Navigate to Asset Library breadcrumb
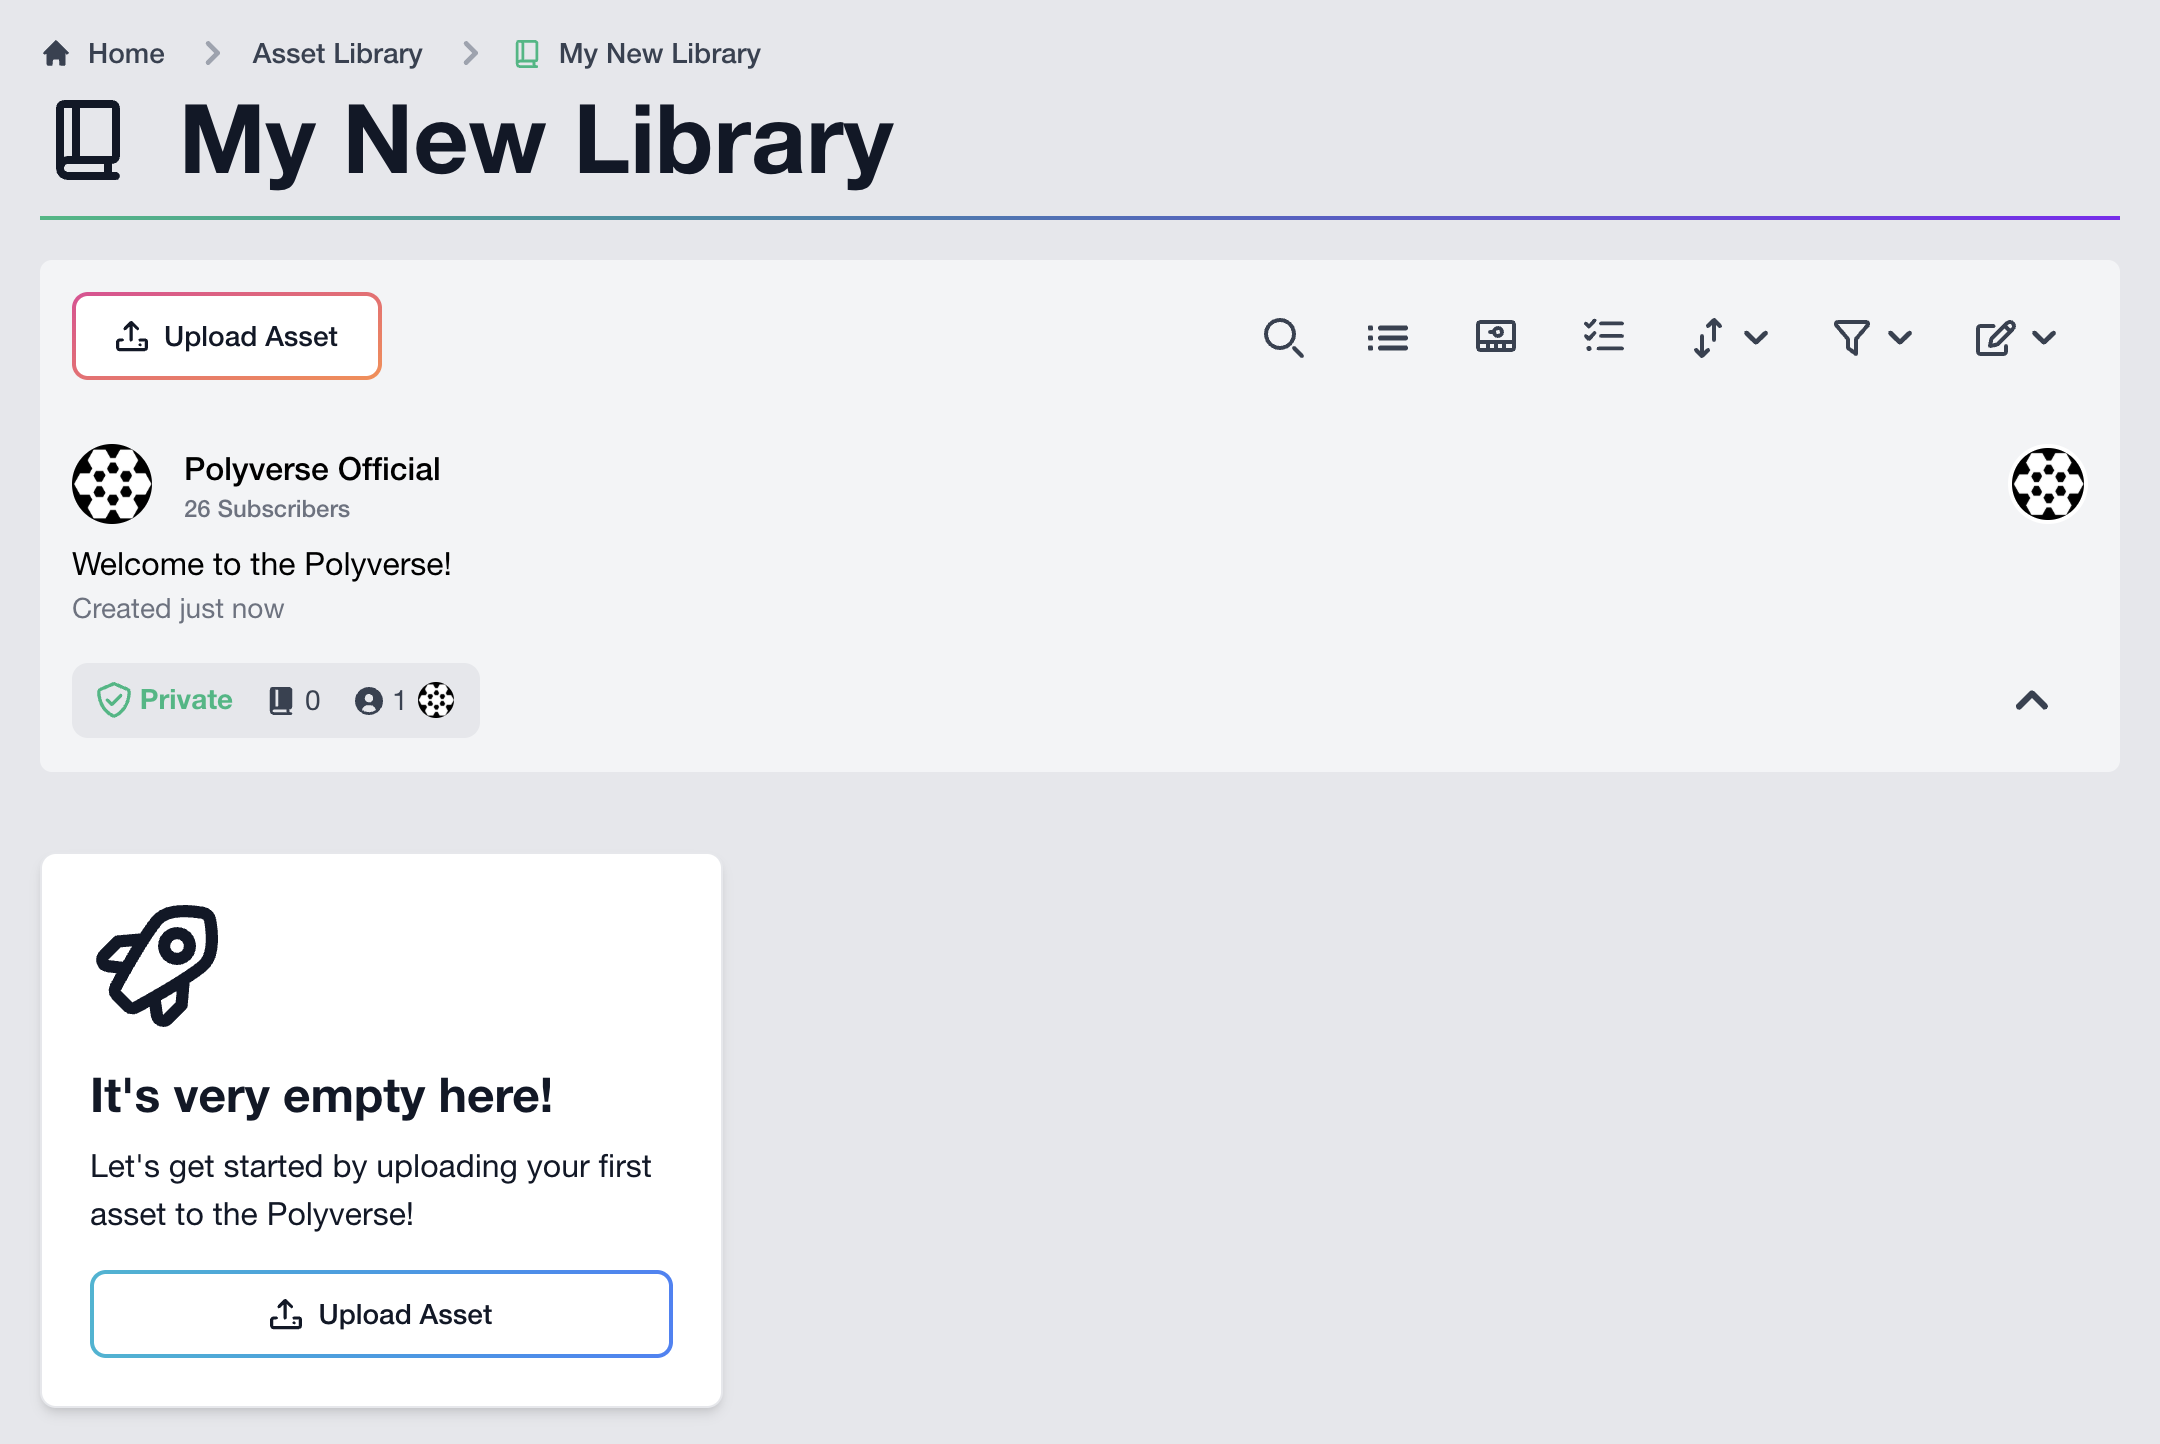The image size is (2160, 1444). (x=336, y=53)
